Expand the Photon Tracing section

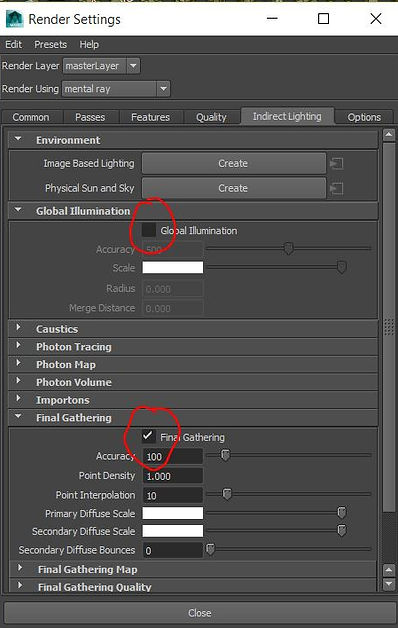click(x=18, y=346)
